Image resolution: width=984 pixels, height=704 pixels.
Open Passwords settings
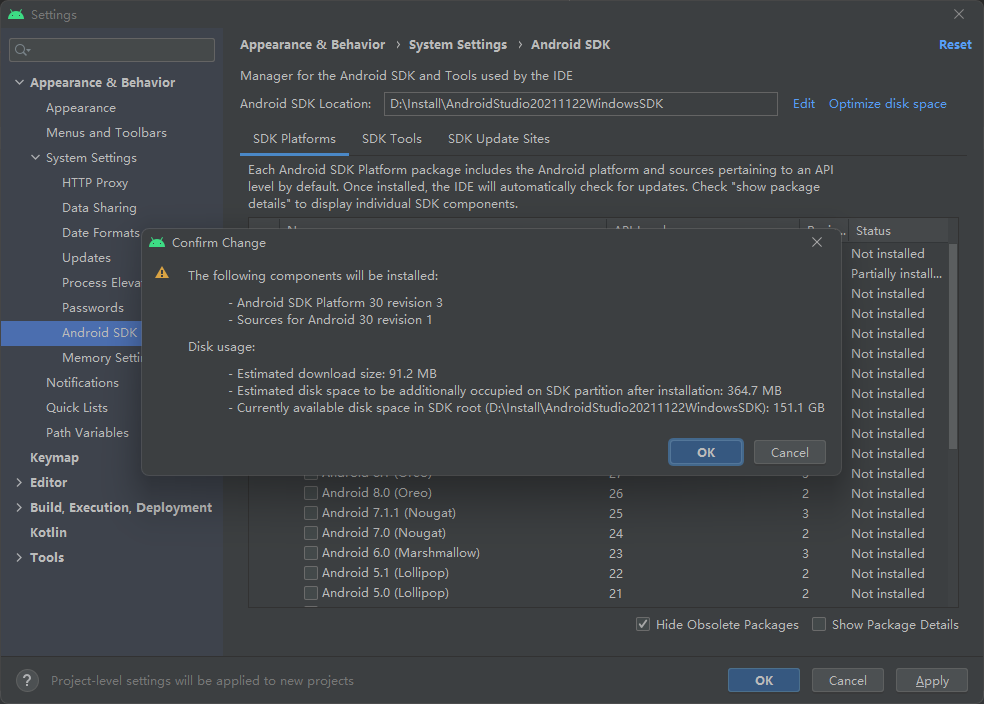tap(93, 308)
